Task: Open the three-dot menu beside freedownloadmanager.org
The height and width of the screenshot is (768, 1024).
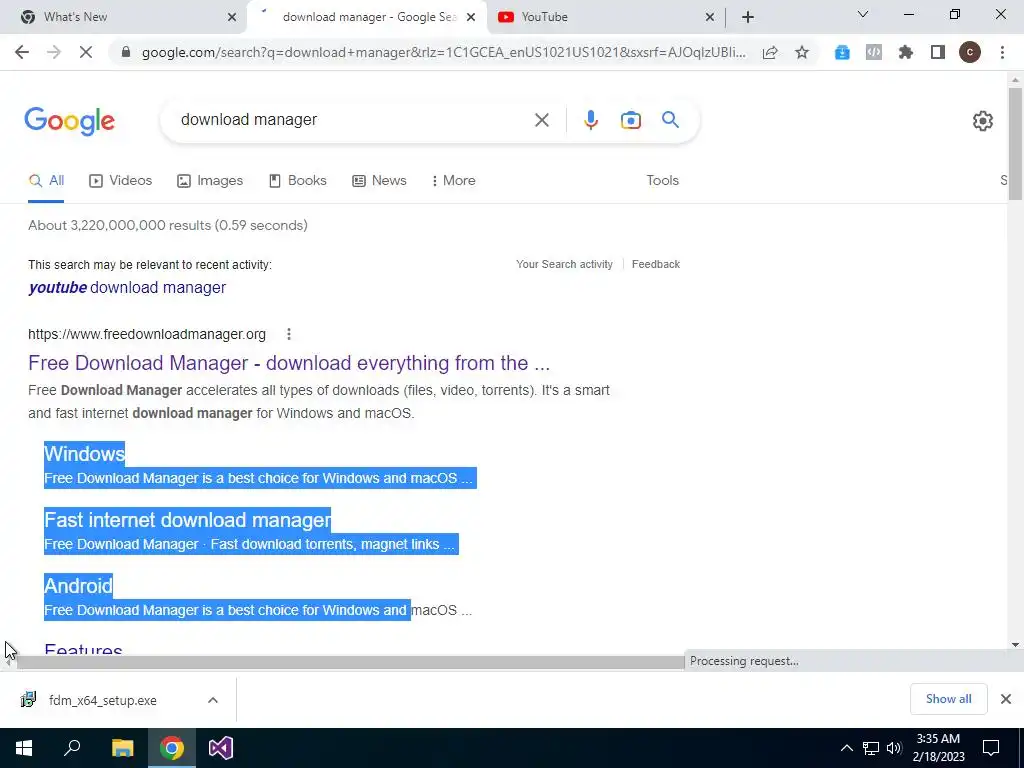Action: pyautogui.click(x=289, y=334)
